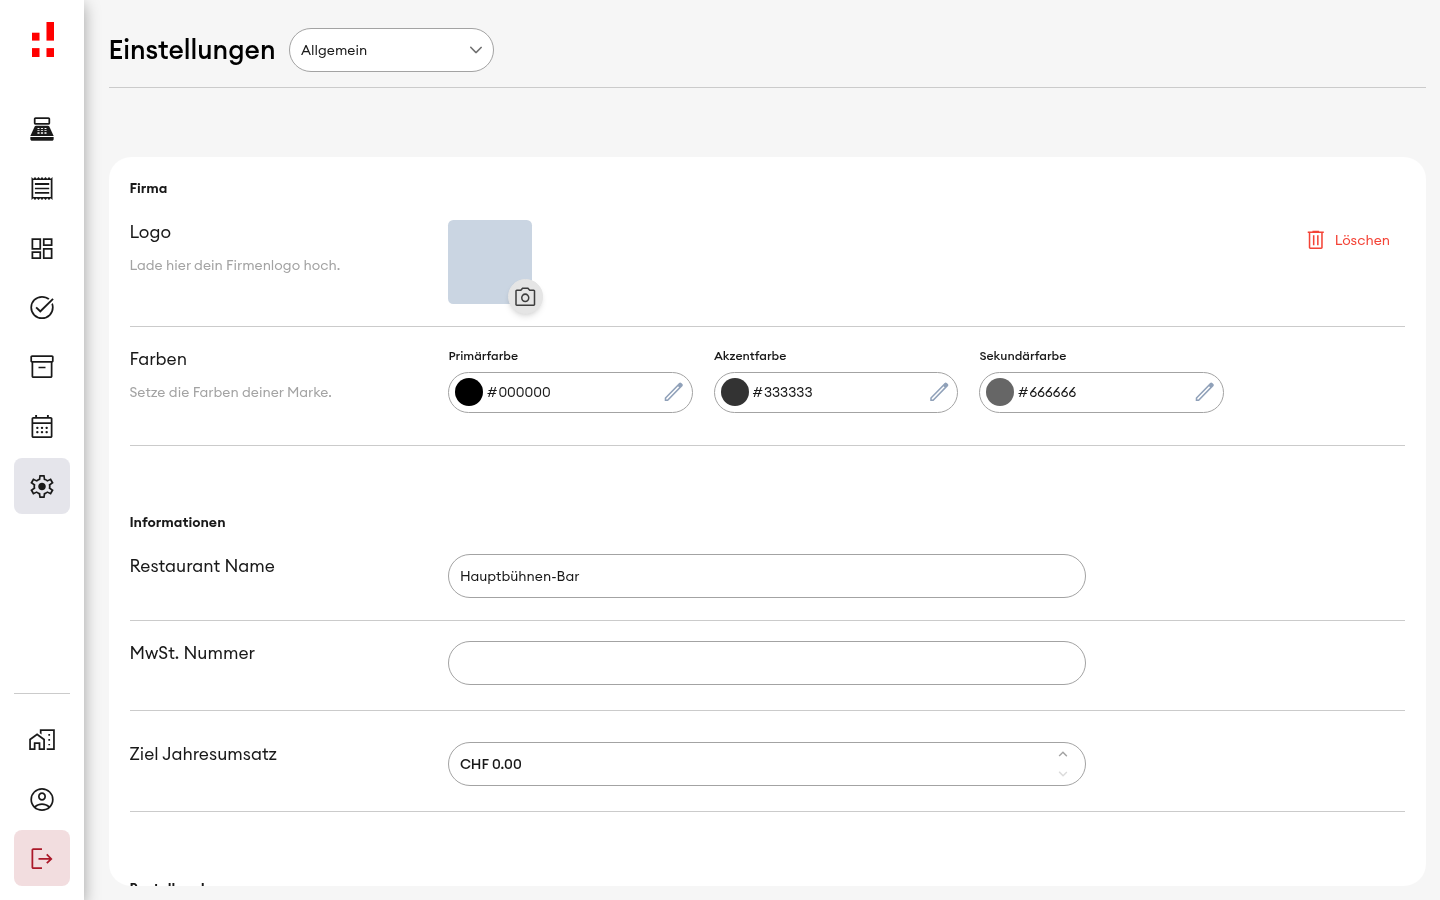Click the black Primärfarbe color swatch

pyautogui.click(x=469, y=392)
